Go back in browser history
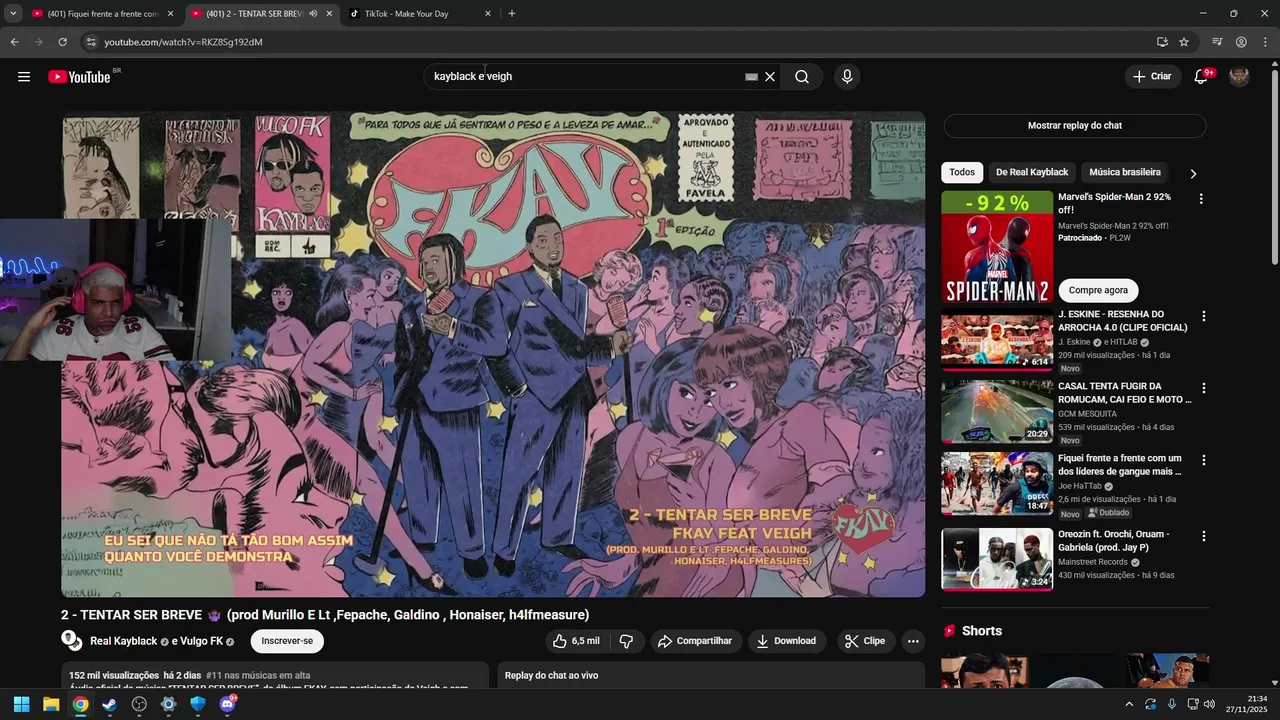This screenshot has height=720, width=1280. [14, 42]
